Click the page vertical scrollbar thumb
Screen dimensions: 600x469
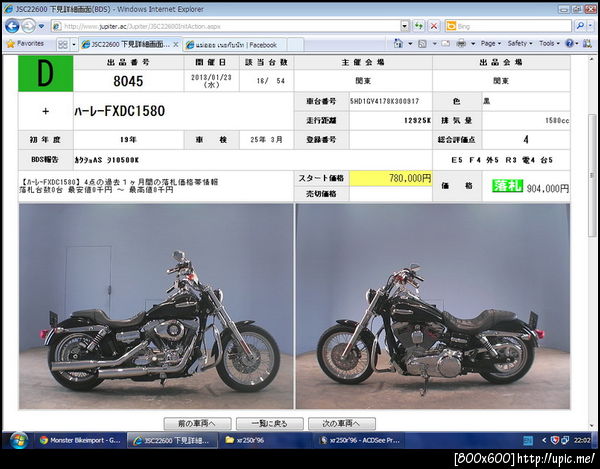point(592,175)
